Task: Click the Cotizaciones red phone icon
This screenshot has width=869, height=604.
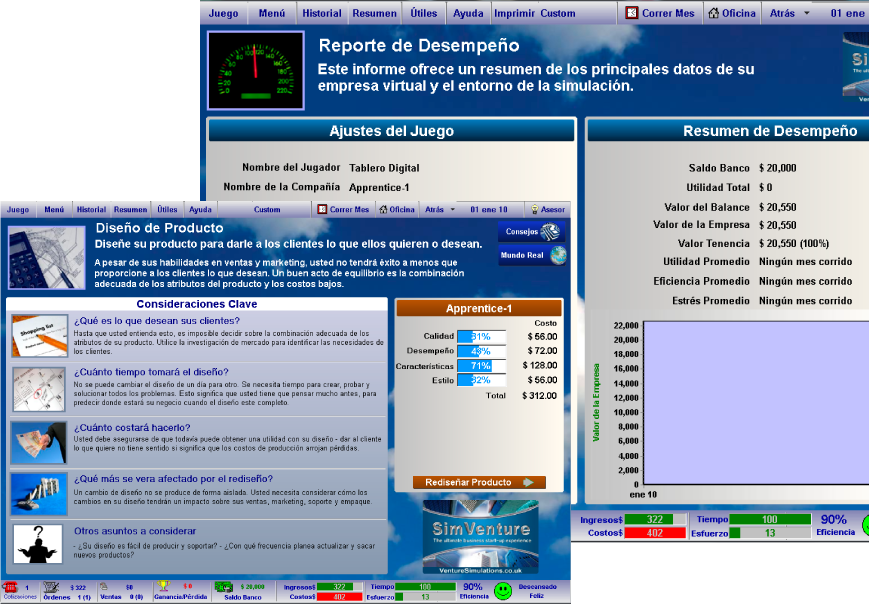Action: pos(12,587)
